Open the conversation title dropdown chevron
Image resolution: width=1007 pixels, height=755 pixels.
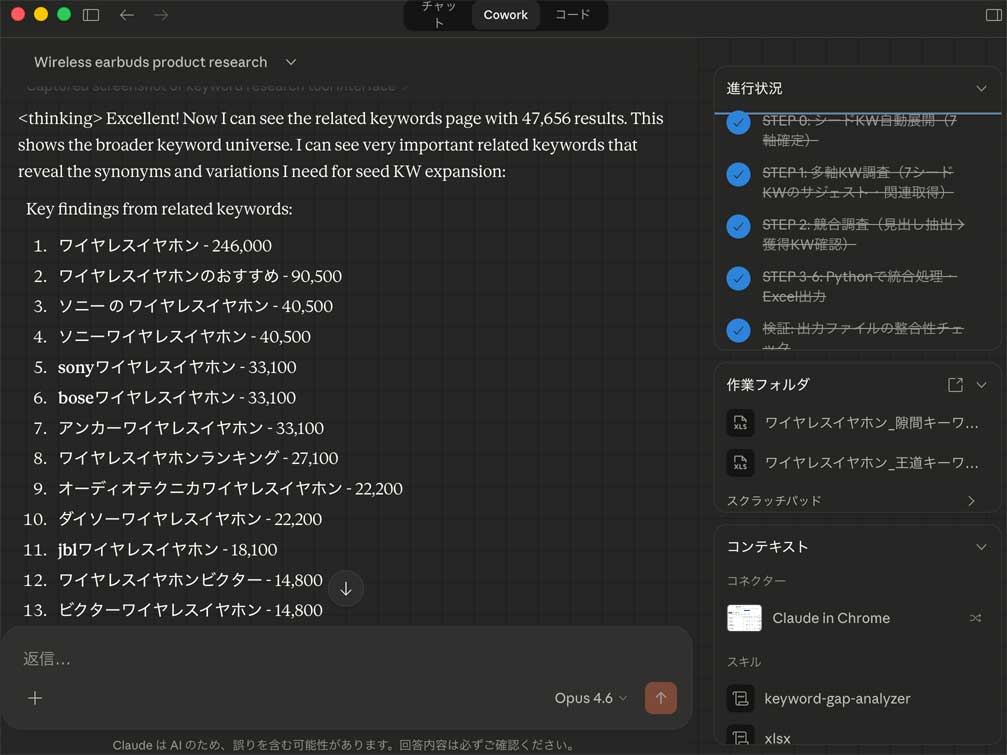coord(290,62)
